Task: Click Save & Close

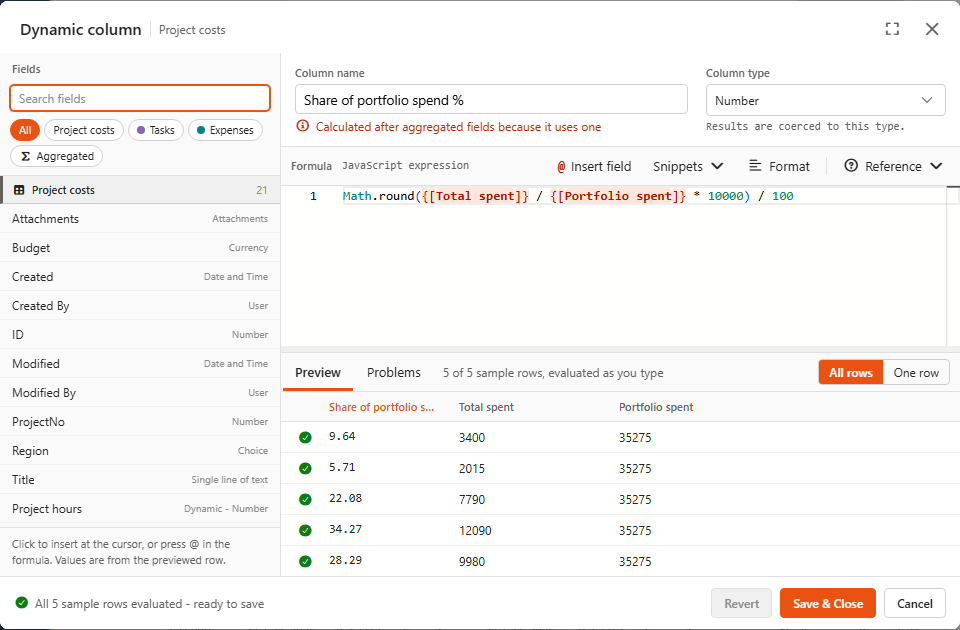Action: 828,603
